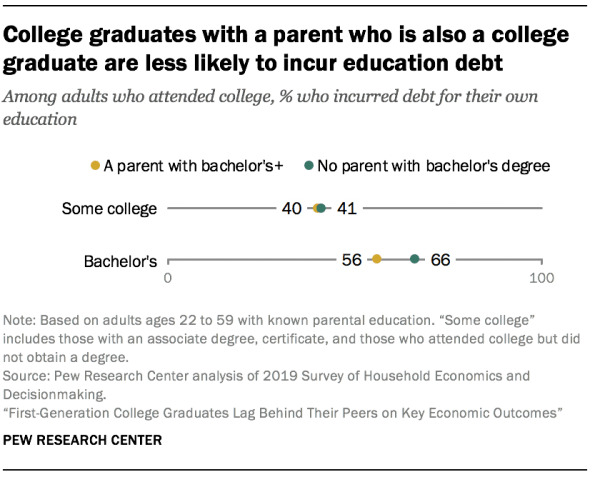Click the value 41 on the Some college row

[x=346, y=208]
